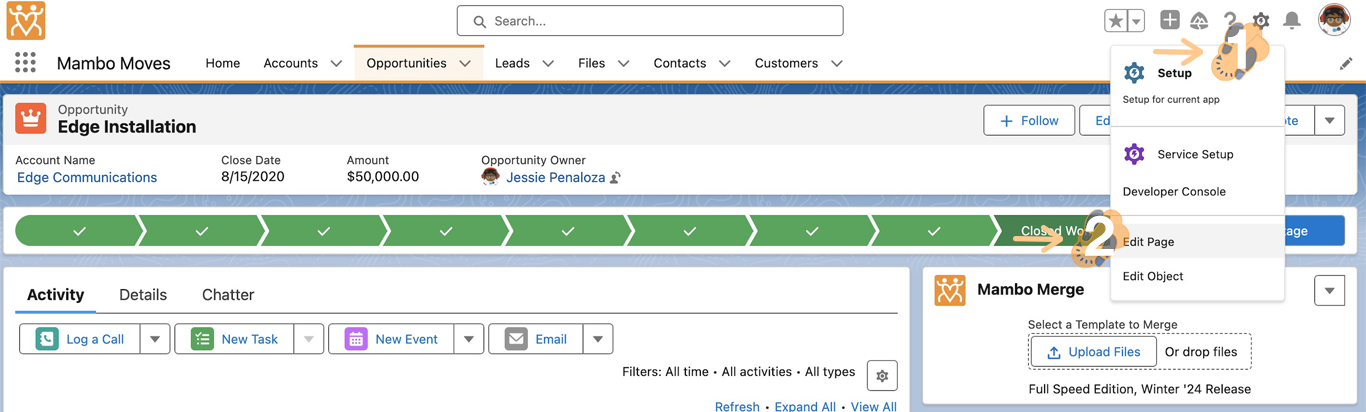Open the Log a Call dropdown arrow

(x=155, y=339)
